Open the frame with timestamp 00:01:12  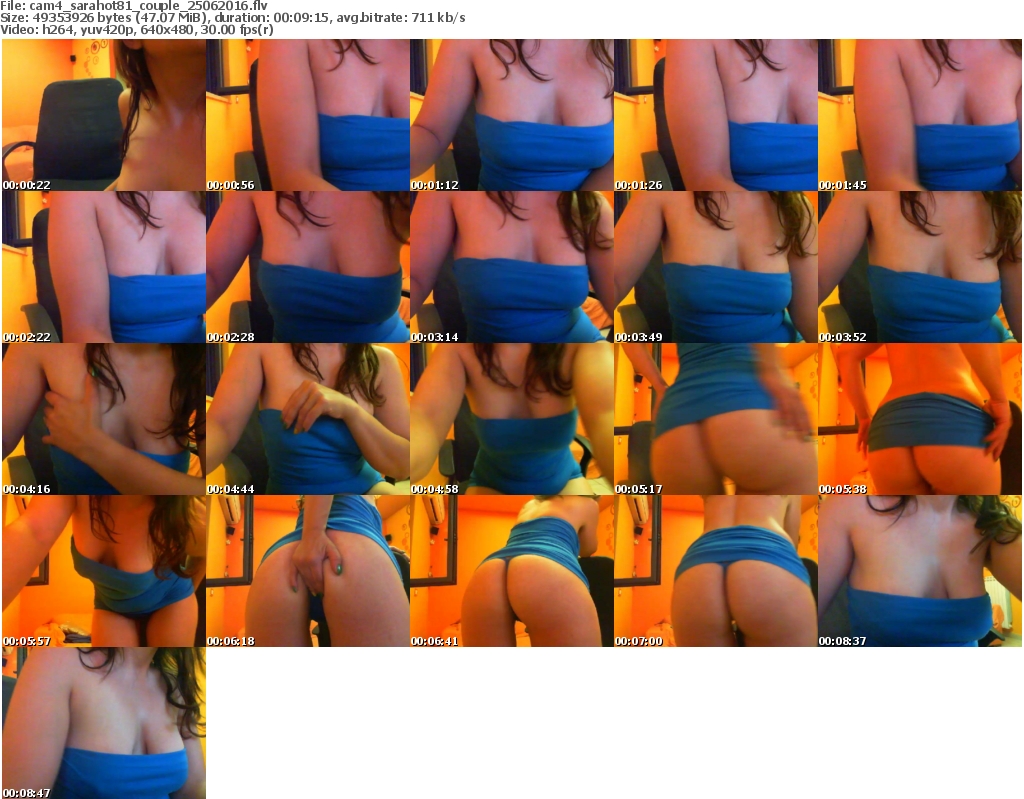(512, 115)
